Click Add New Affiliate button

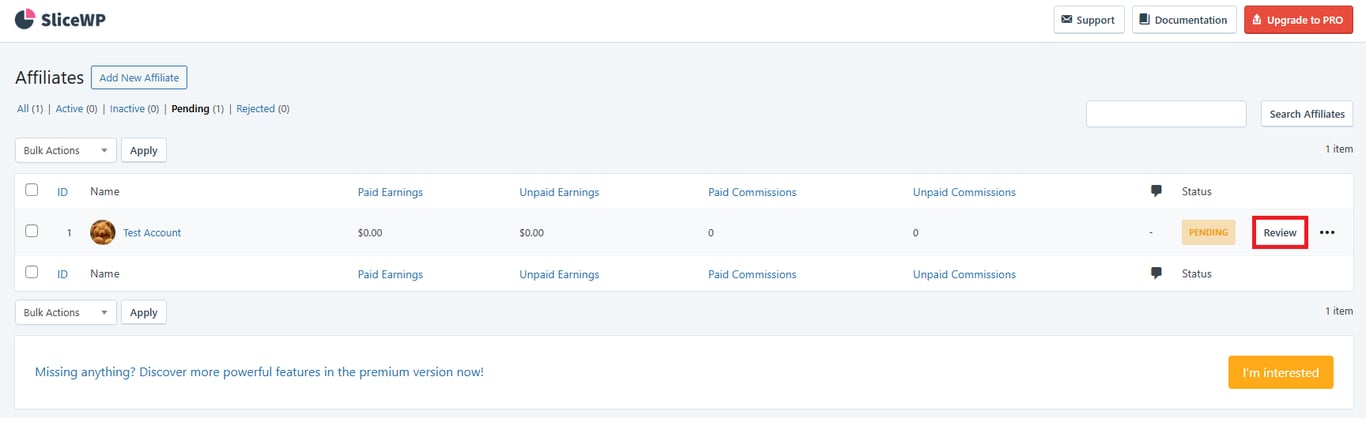pyautogui.click(x=139, y=78)
